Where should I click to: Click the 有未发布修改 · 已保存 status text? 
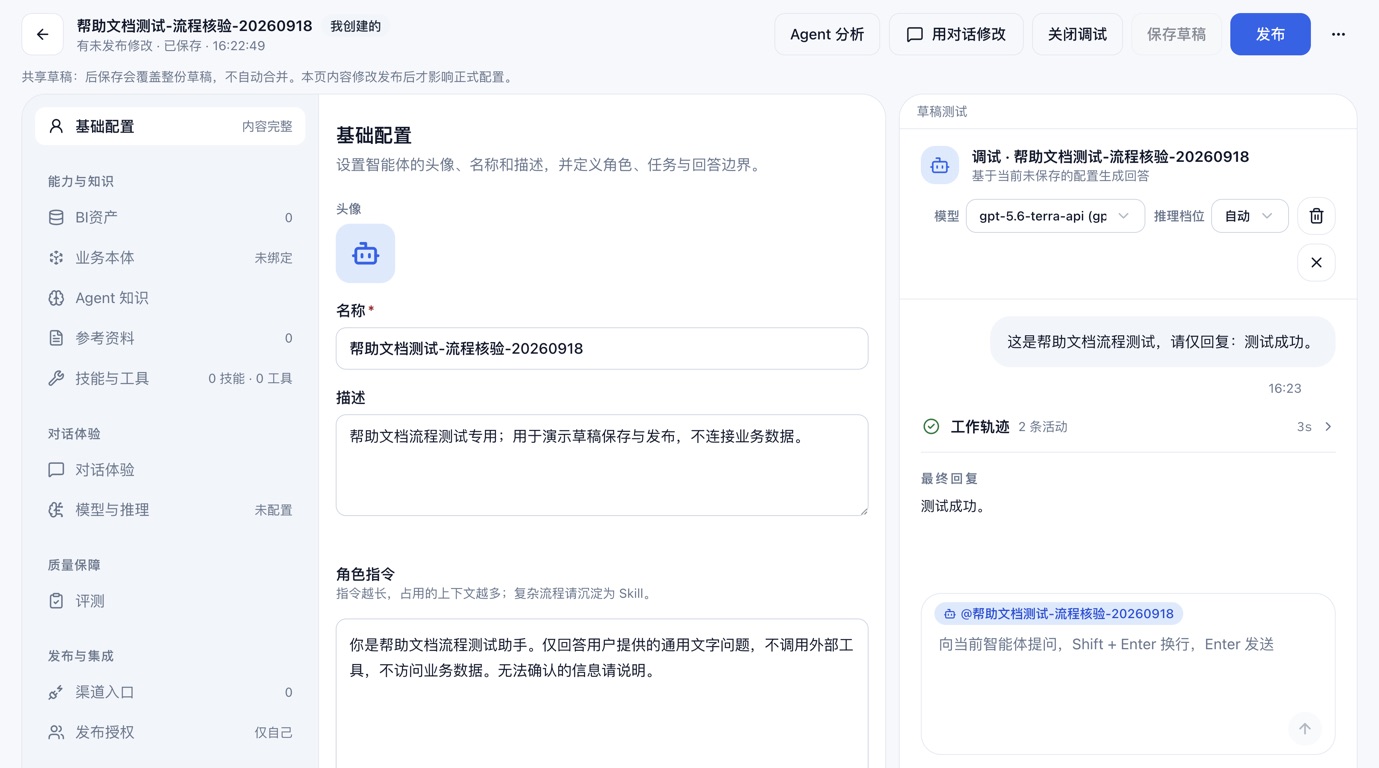[x=170, y=46]
